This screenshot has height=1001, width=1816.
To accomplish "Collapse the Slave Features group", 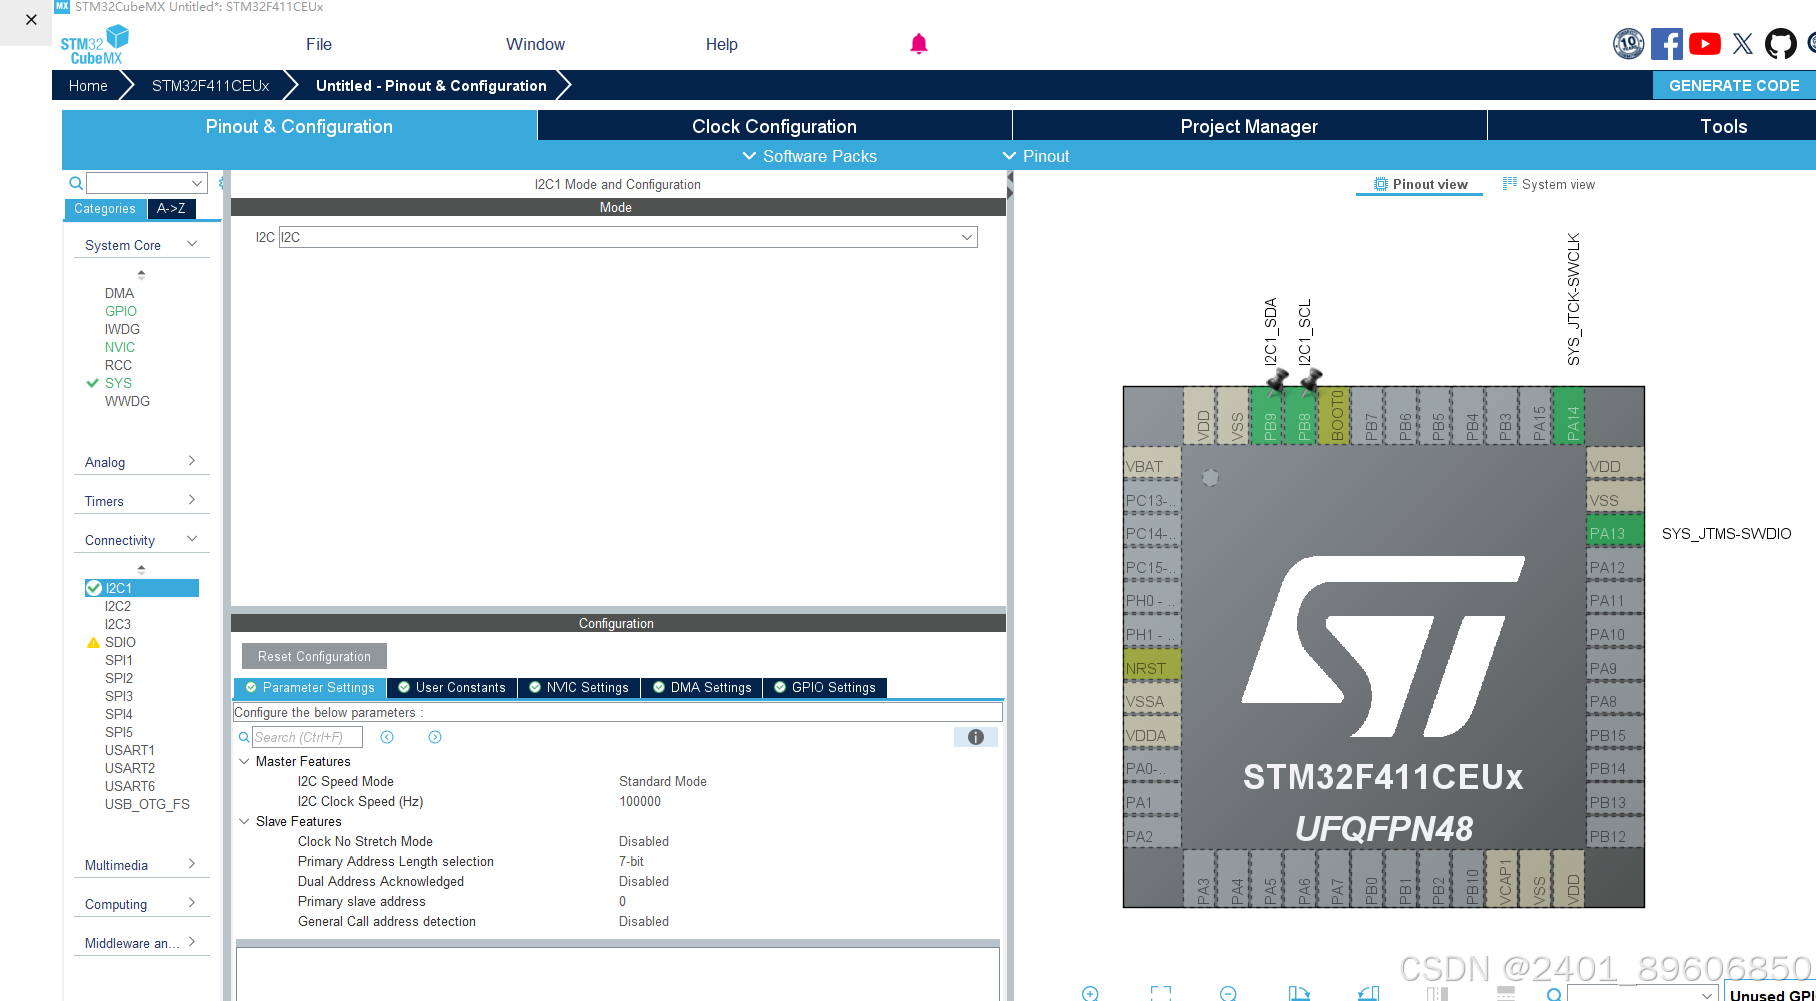I will (244, 821).
